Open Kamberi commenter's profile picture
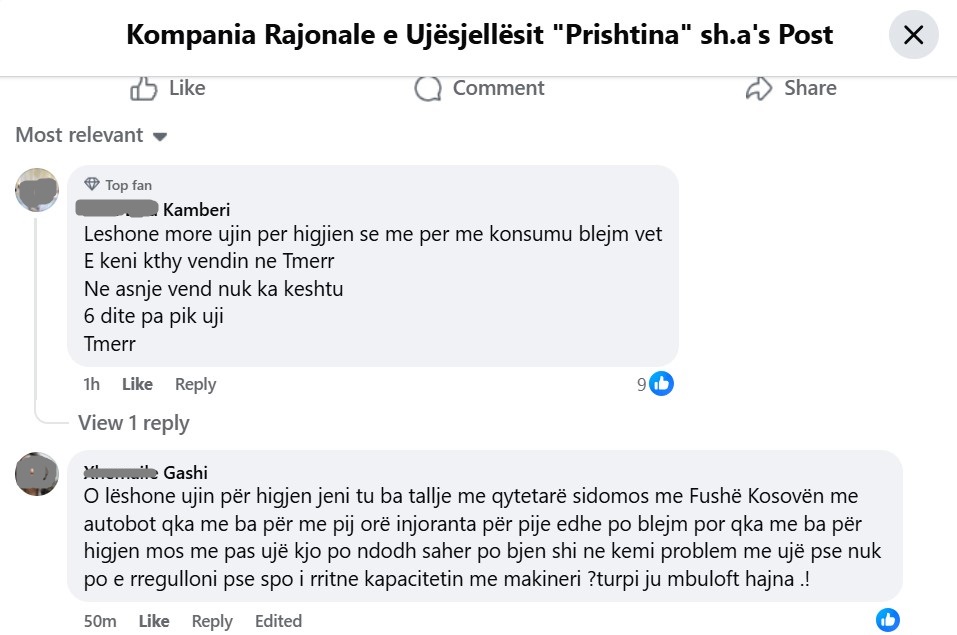 37,190
